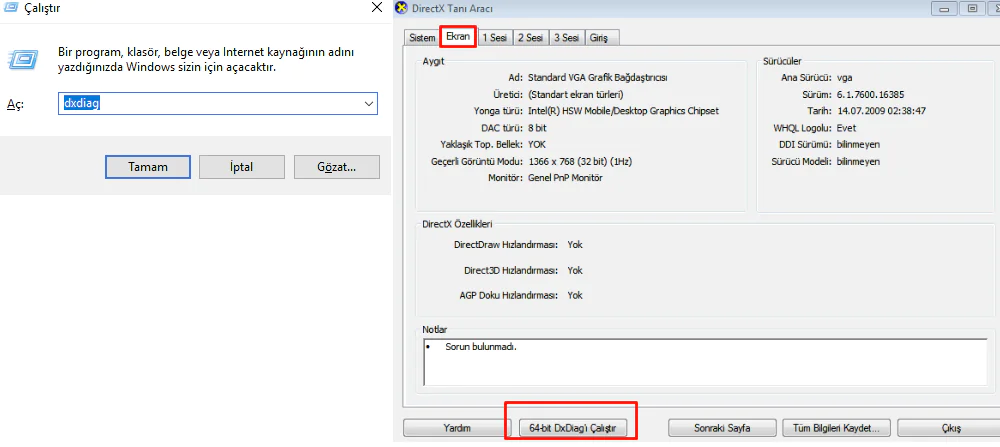
Task: Click the 'vga' Ana Sürücü value
Action: [844, 77]
